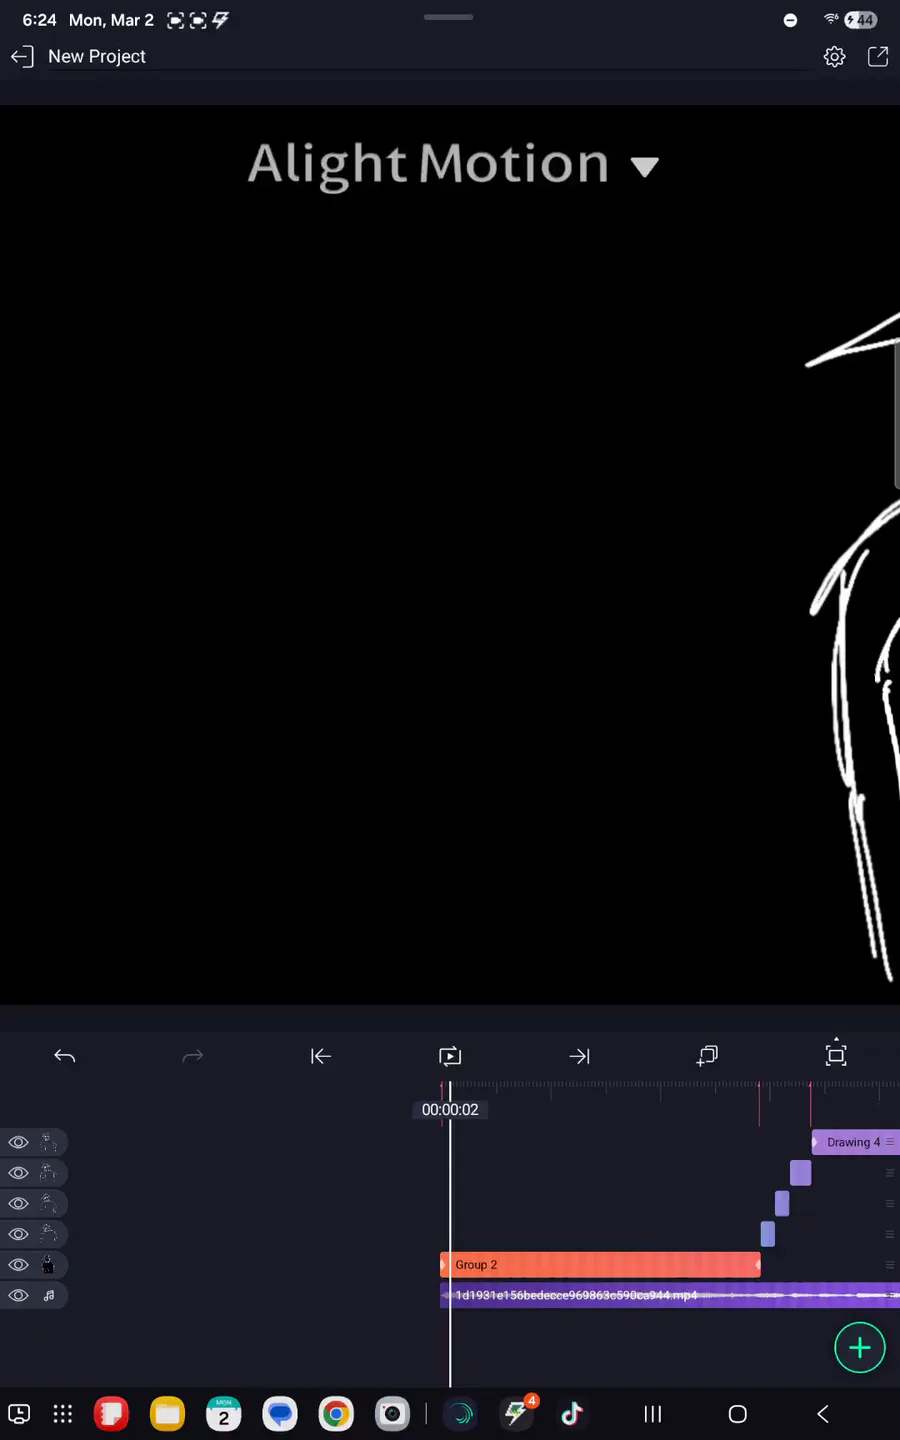Tap the music note audio layer icon
The image size is (900, 1440).
coord(48,1295)
